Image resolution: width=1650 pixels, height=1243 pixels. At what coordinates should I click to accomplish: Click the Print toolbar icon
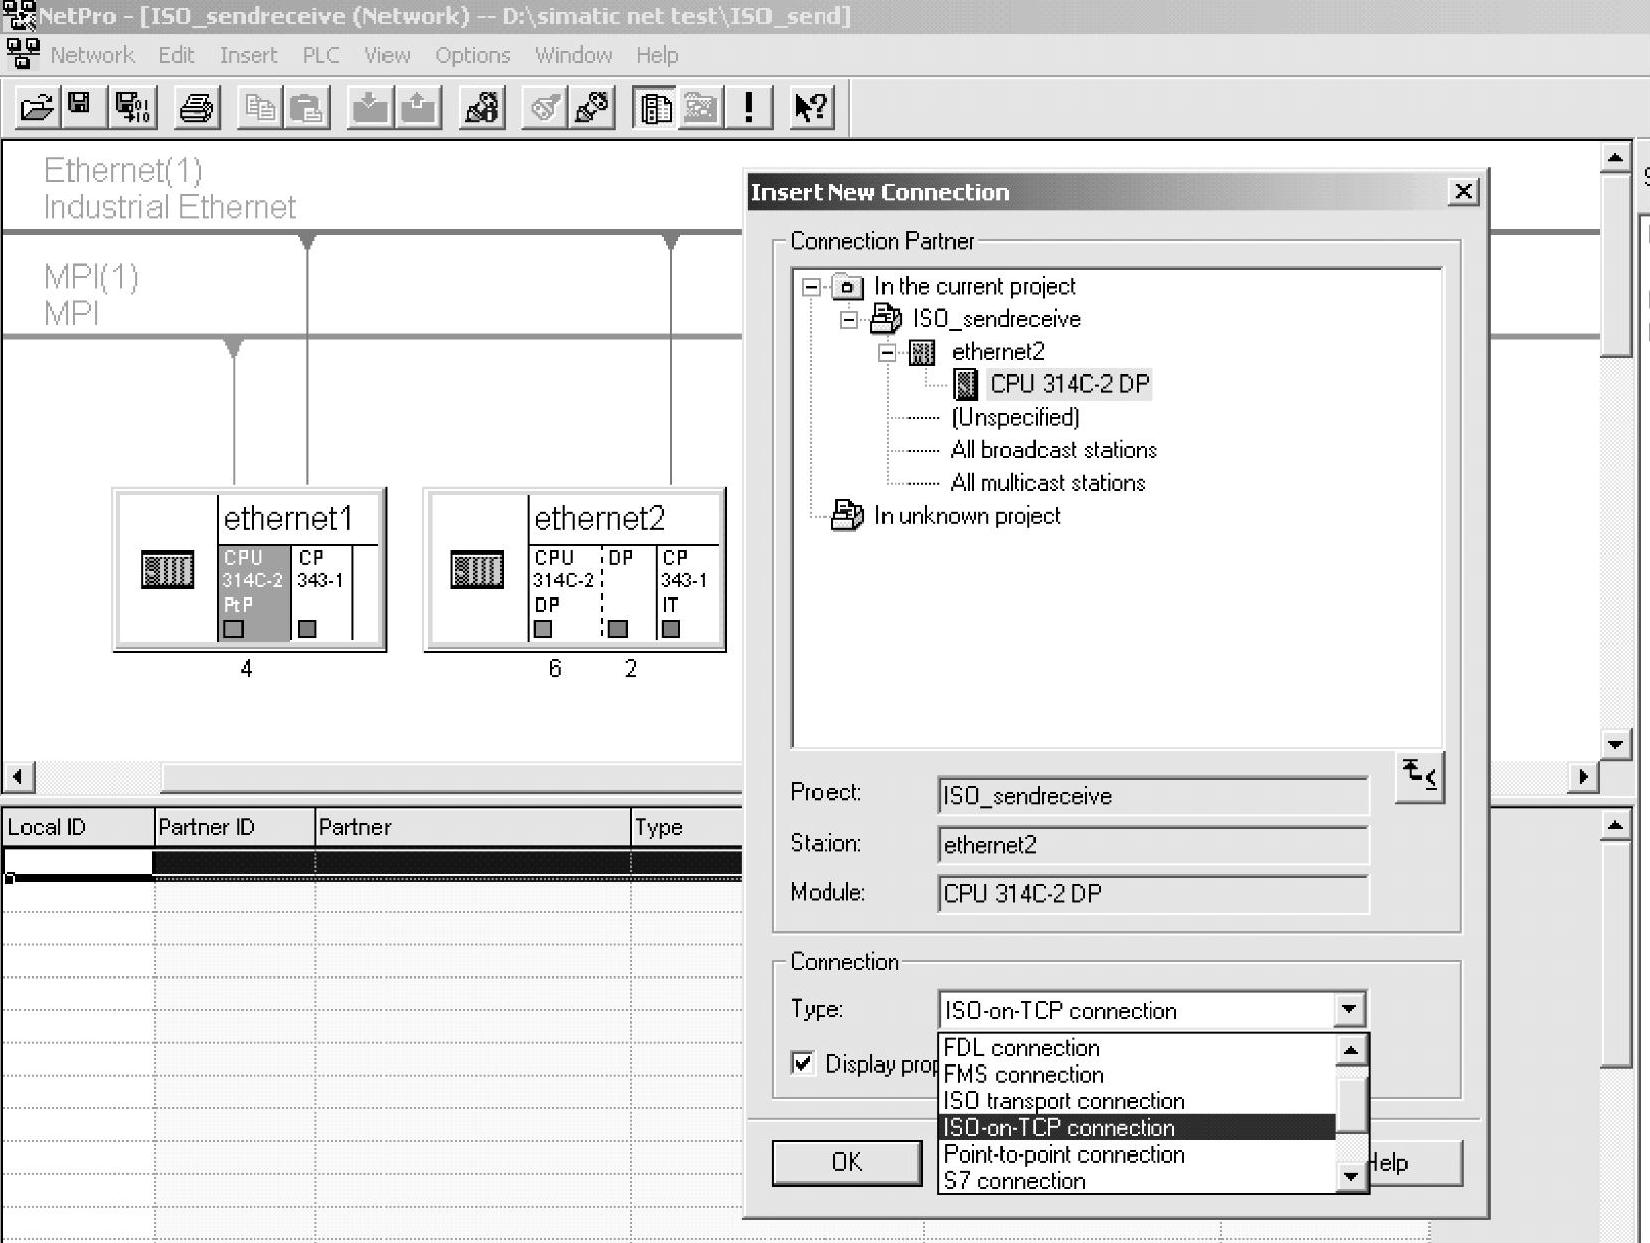tap(196, 107)
